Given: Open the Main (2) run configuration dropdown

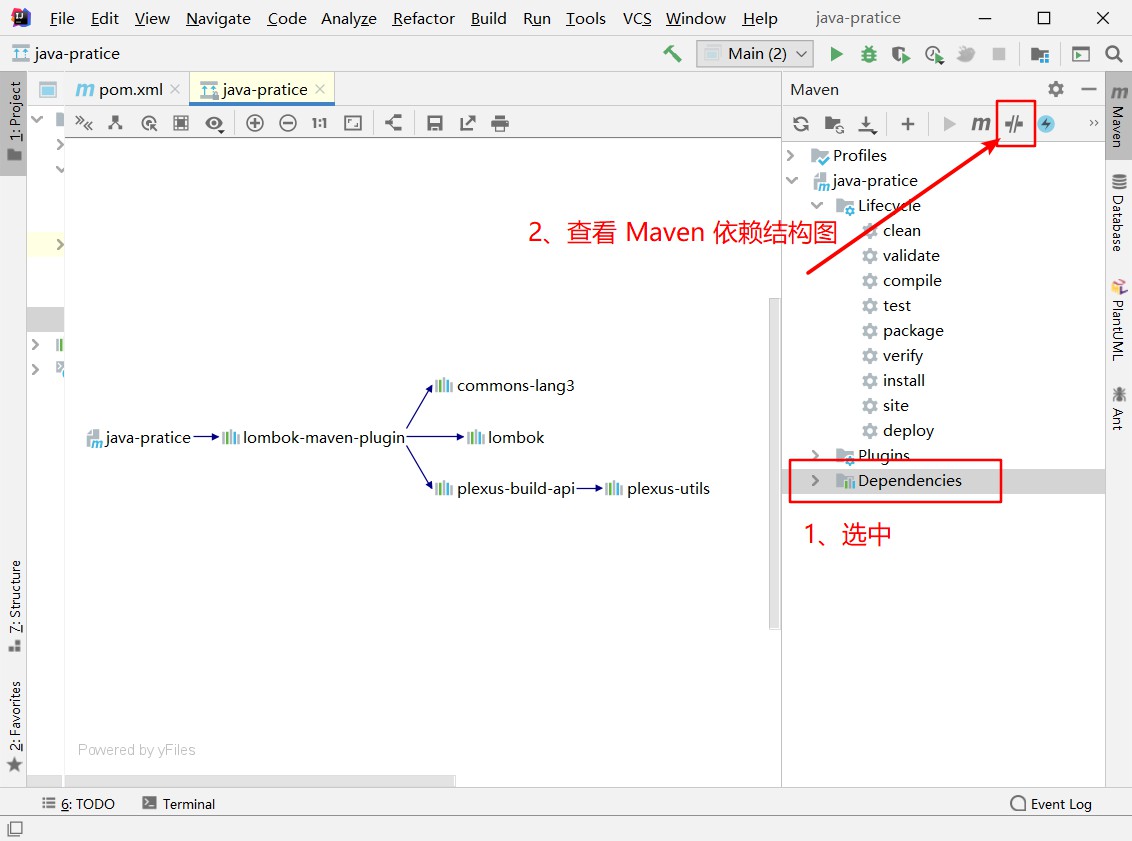Looking at the screenshot, I should (x=755, y=54).
